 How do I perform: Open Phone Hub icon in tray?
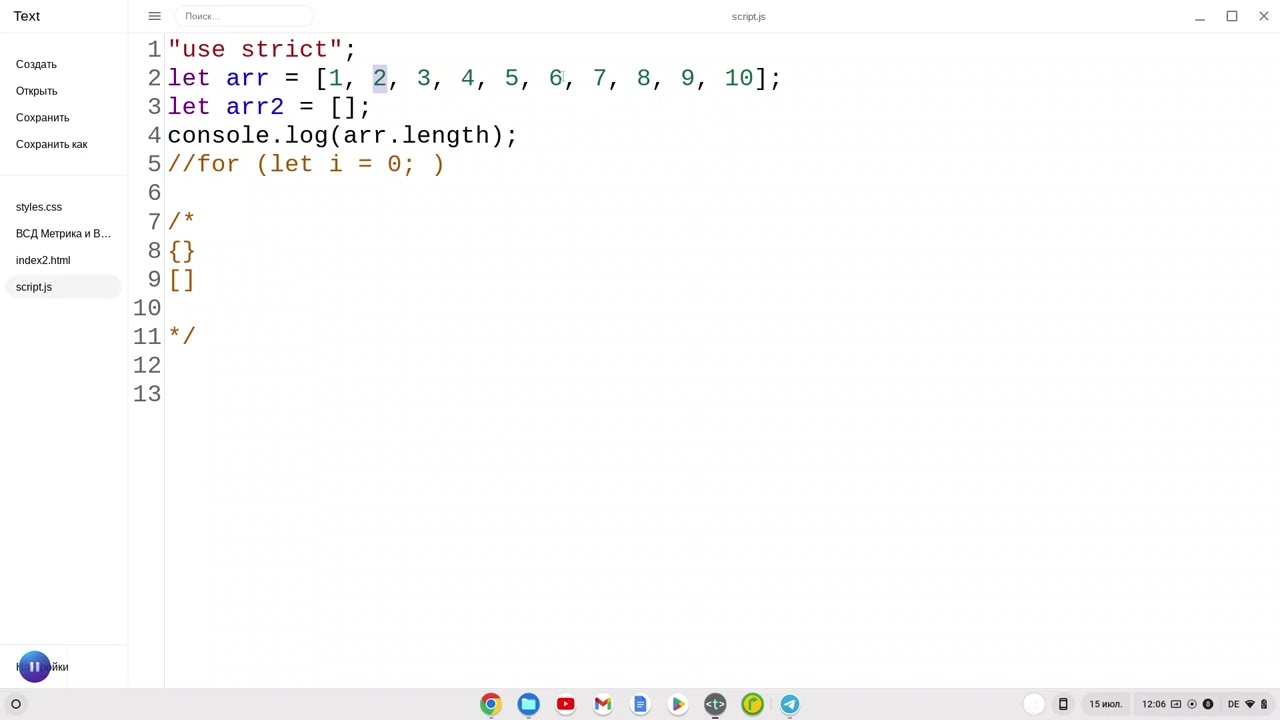1063,704
